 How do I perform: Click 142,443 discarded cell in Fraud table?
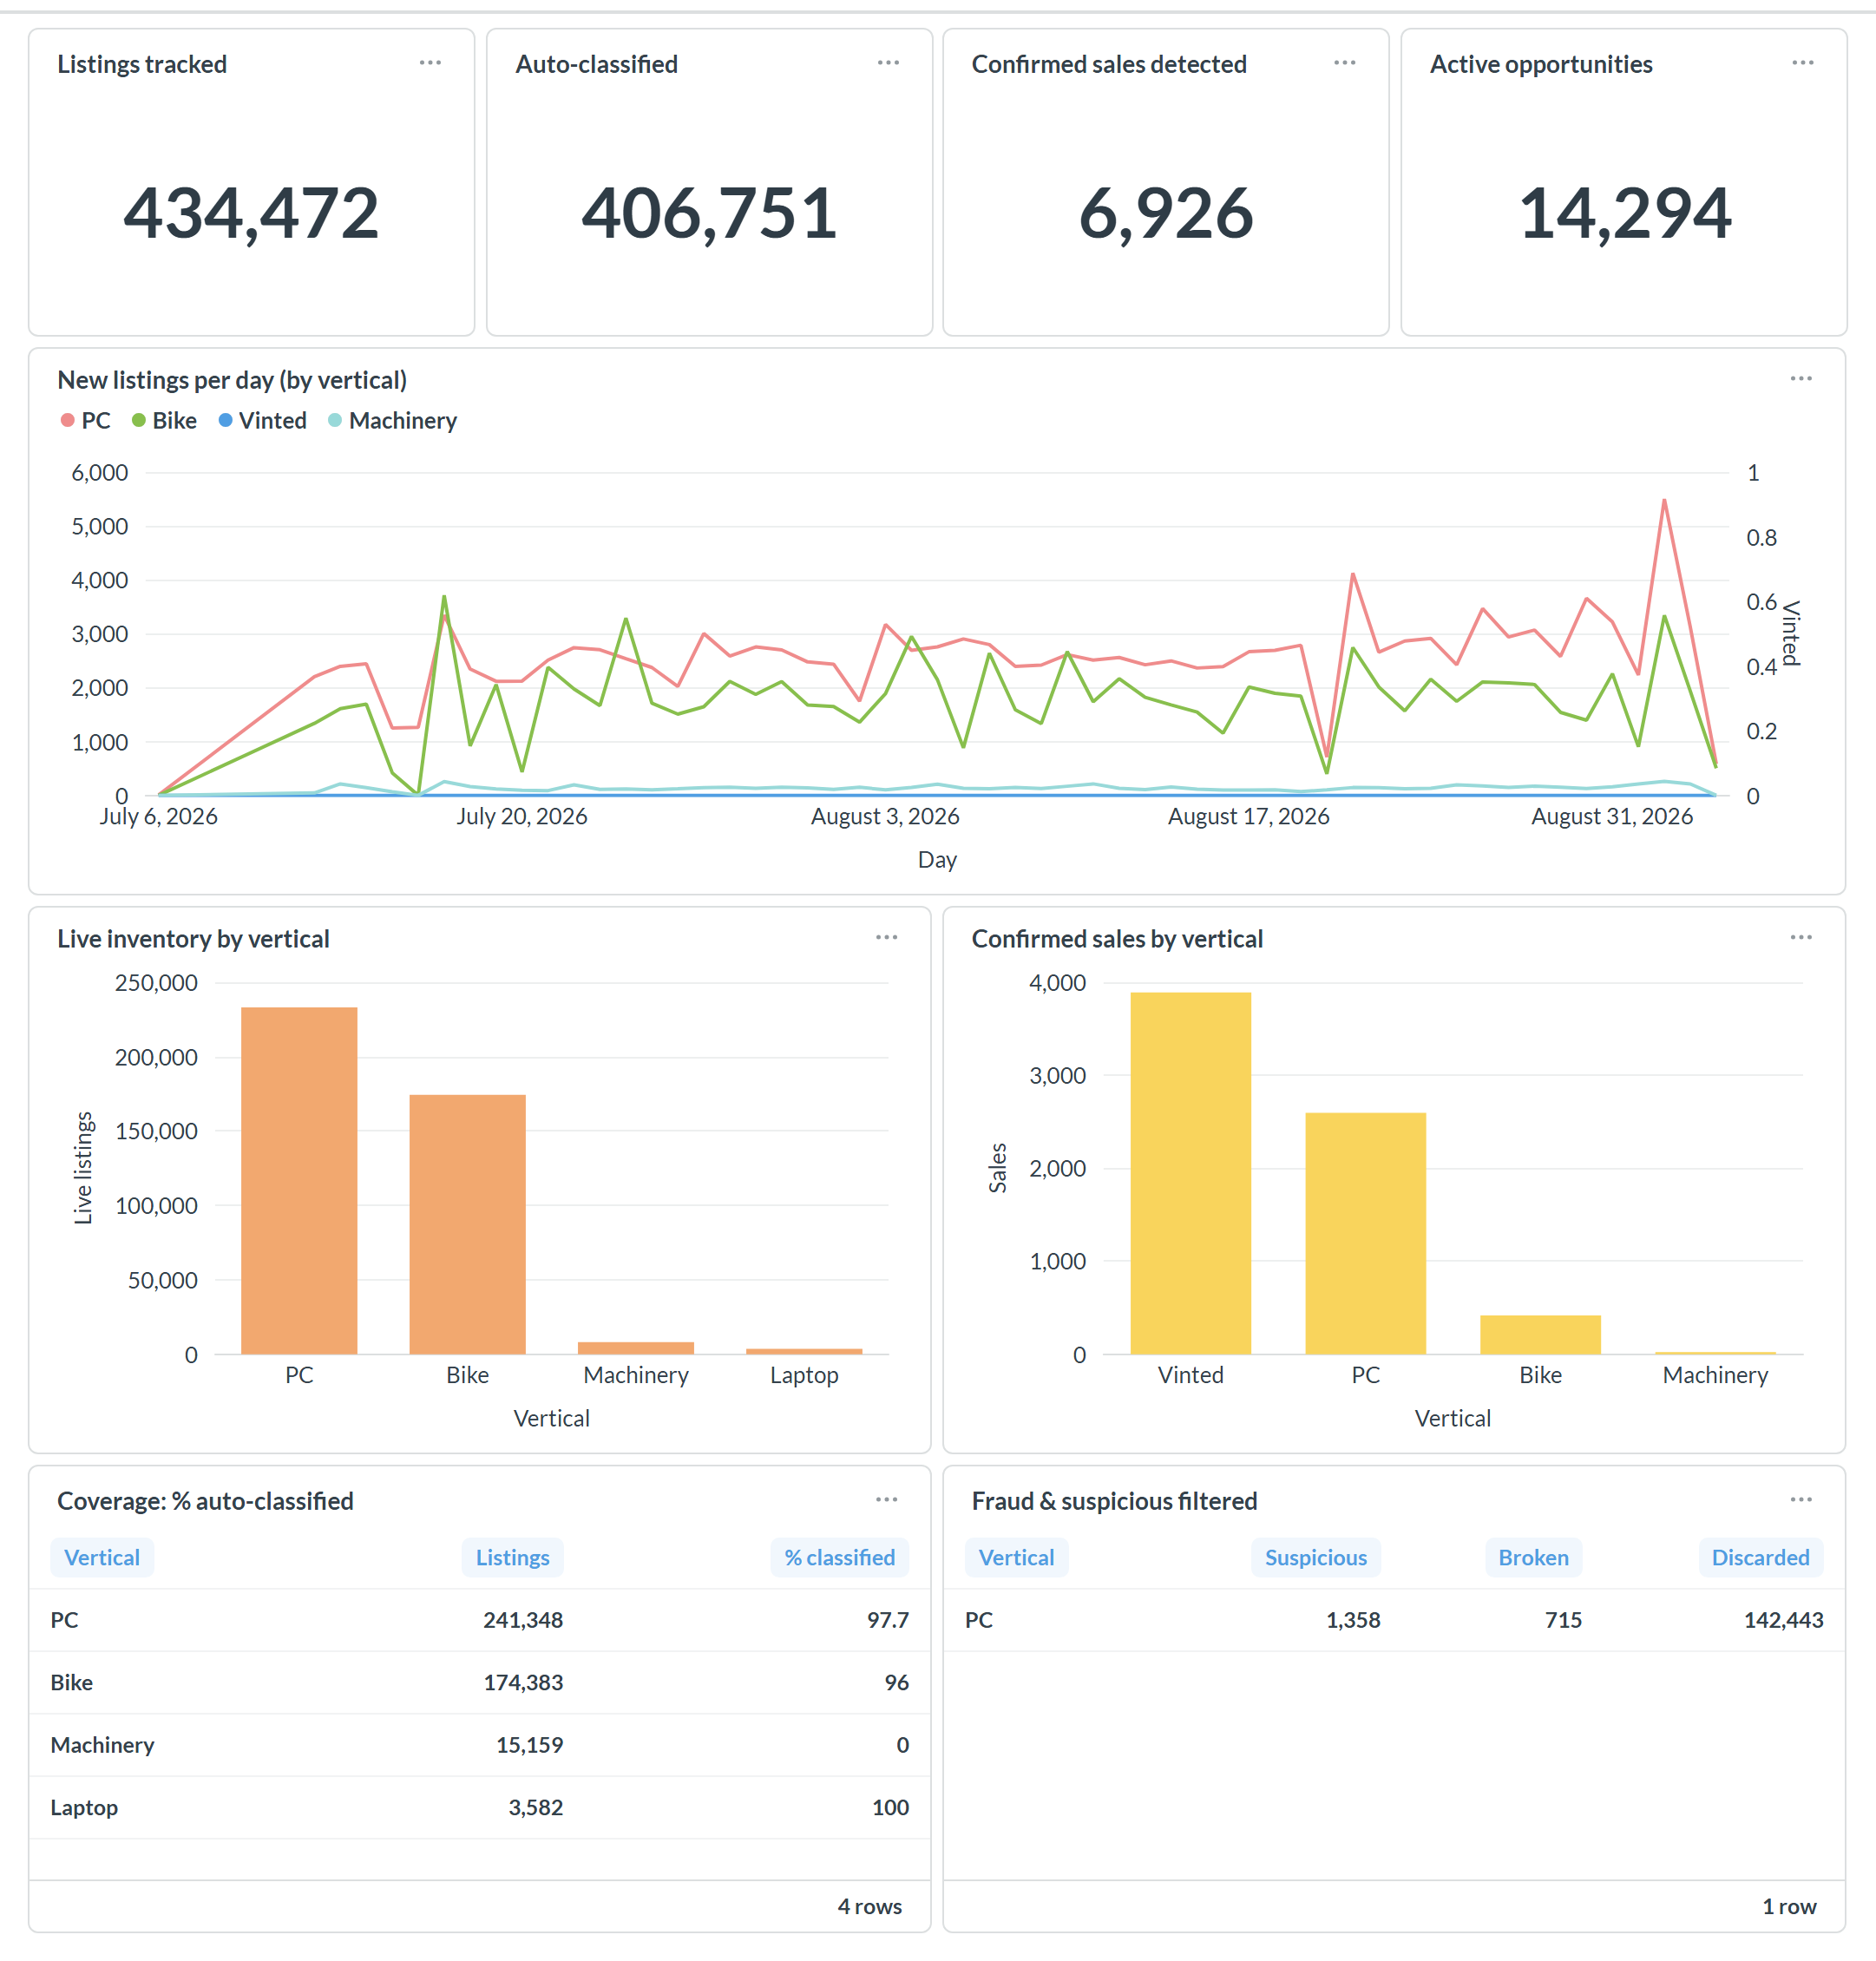tap(1783, 1620)
